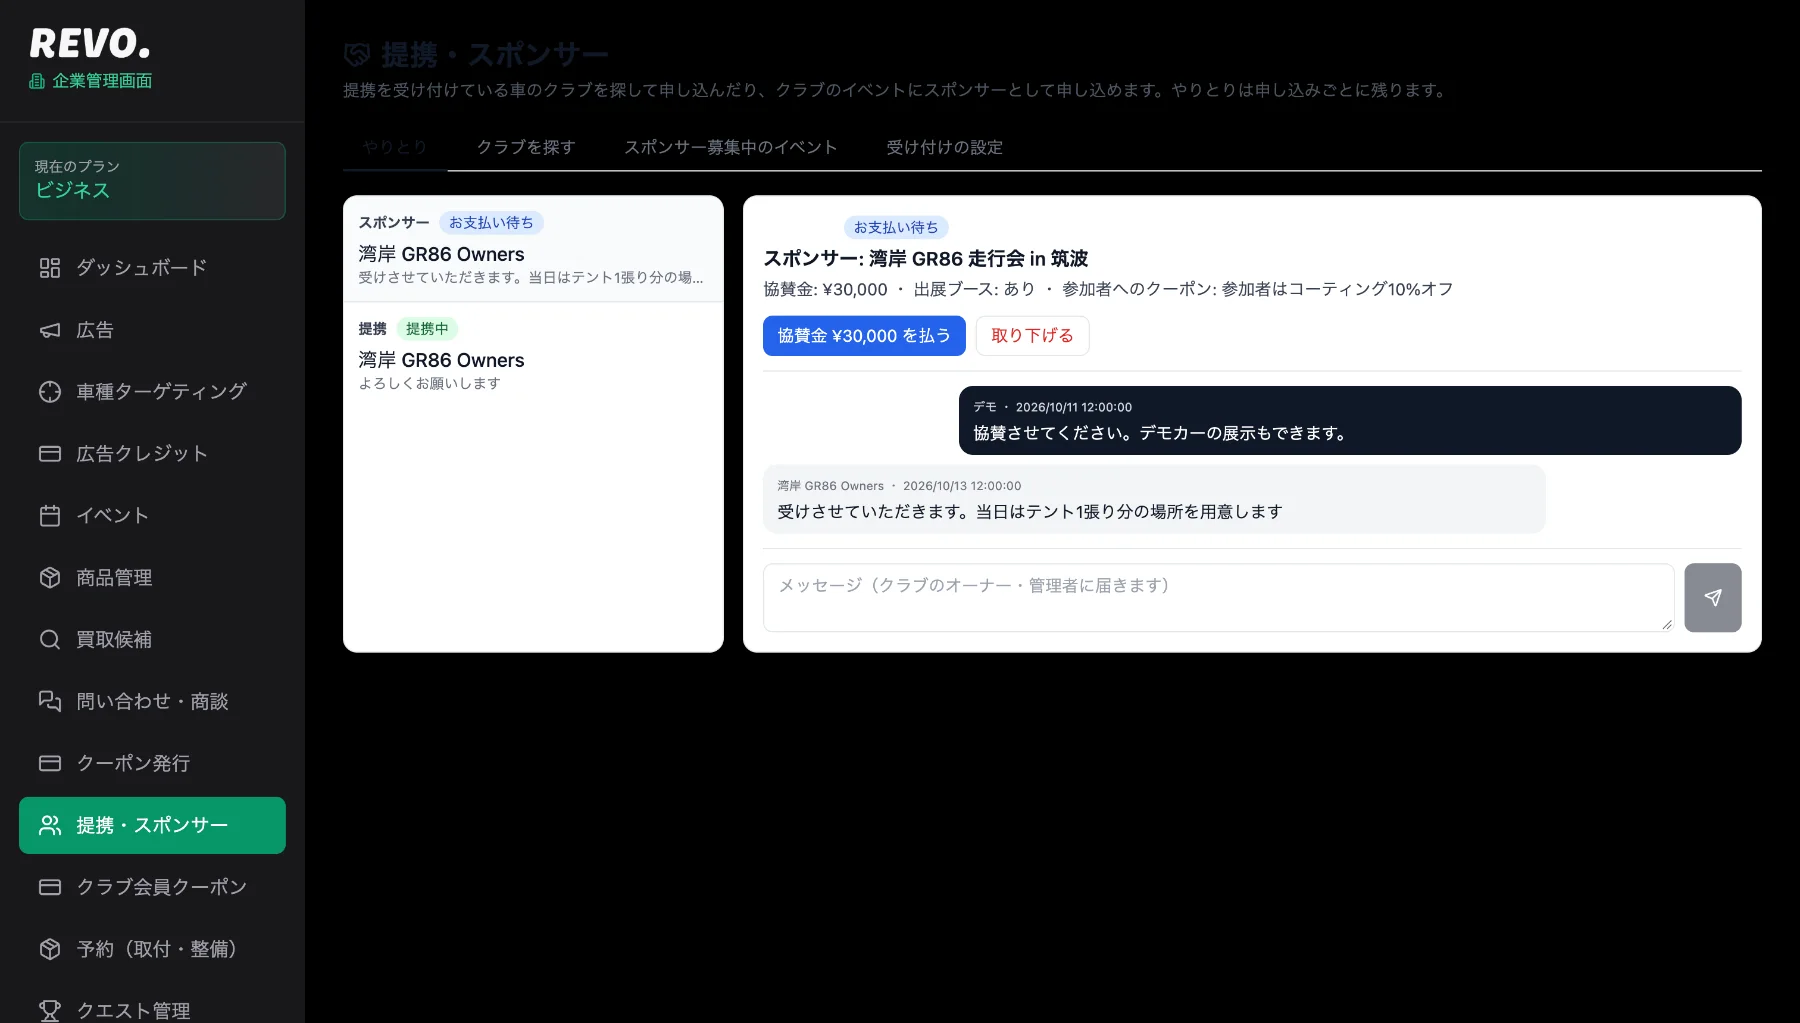The image size is (1800, 1023).
Task: Click the box icon for 予約（取付・整備）
Action: [50, 950]
